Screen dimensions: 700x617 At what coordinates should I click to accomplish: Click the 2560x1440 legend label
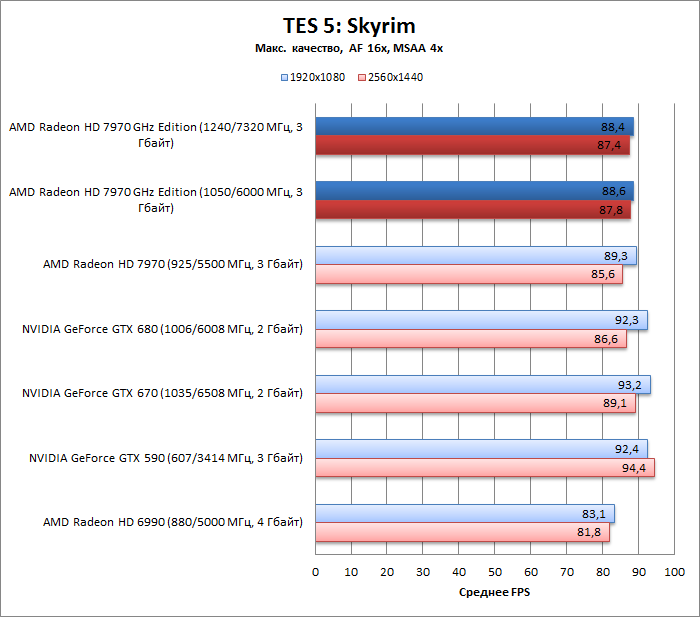395,77
